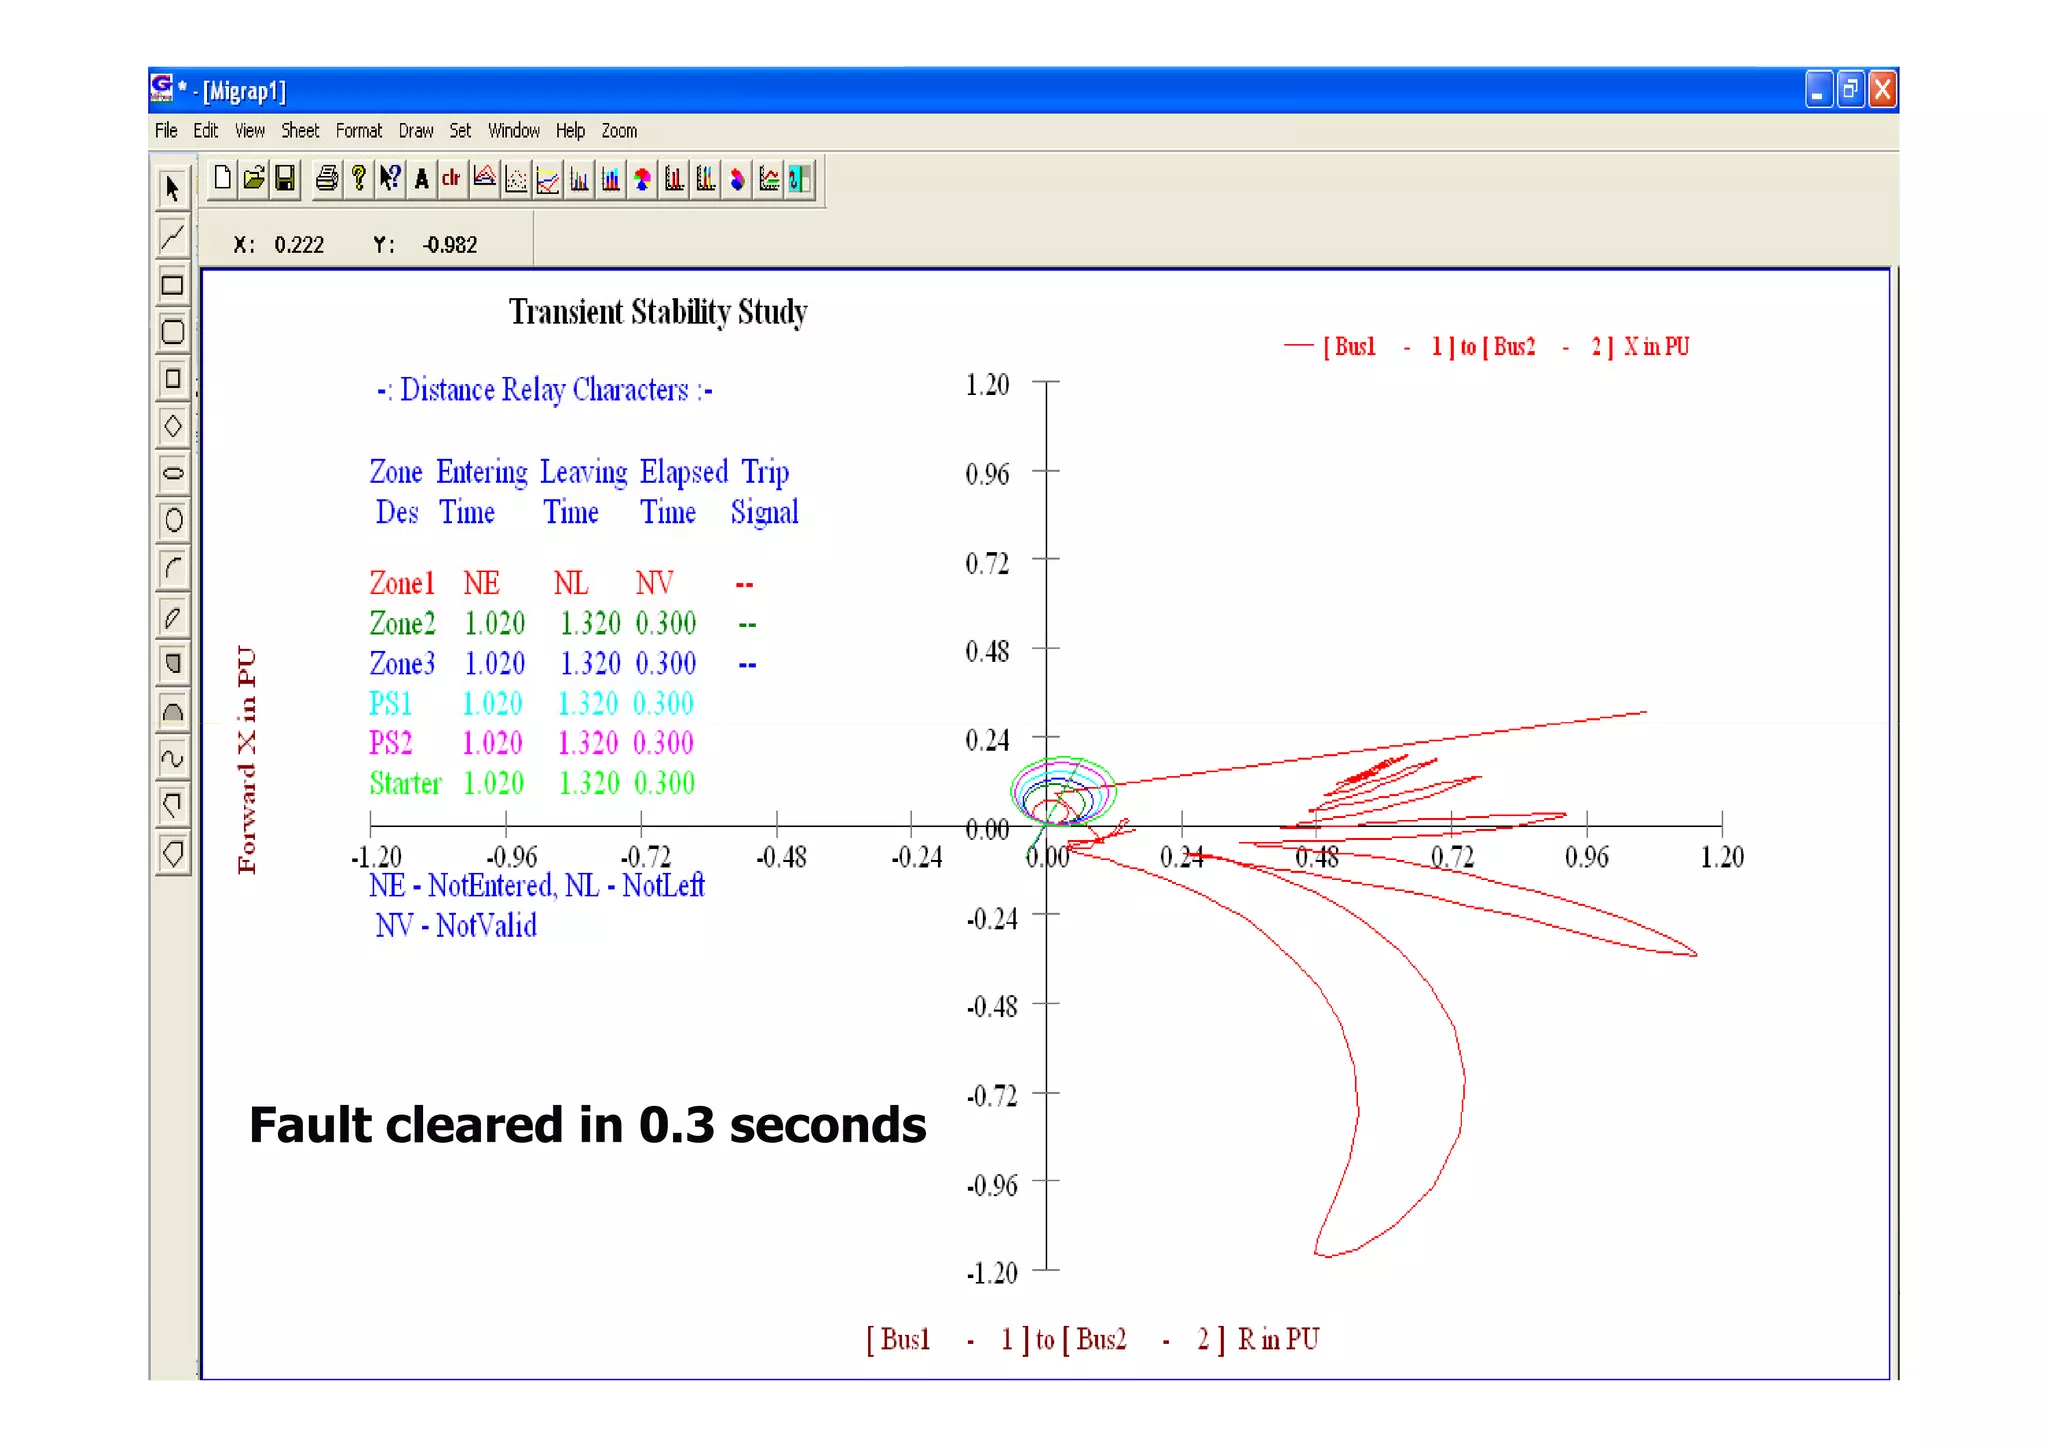Choose the dotted scatter plot icon
The height and width of the screenshot is (1447, 2048).
coord(516,179)
